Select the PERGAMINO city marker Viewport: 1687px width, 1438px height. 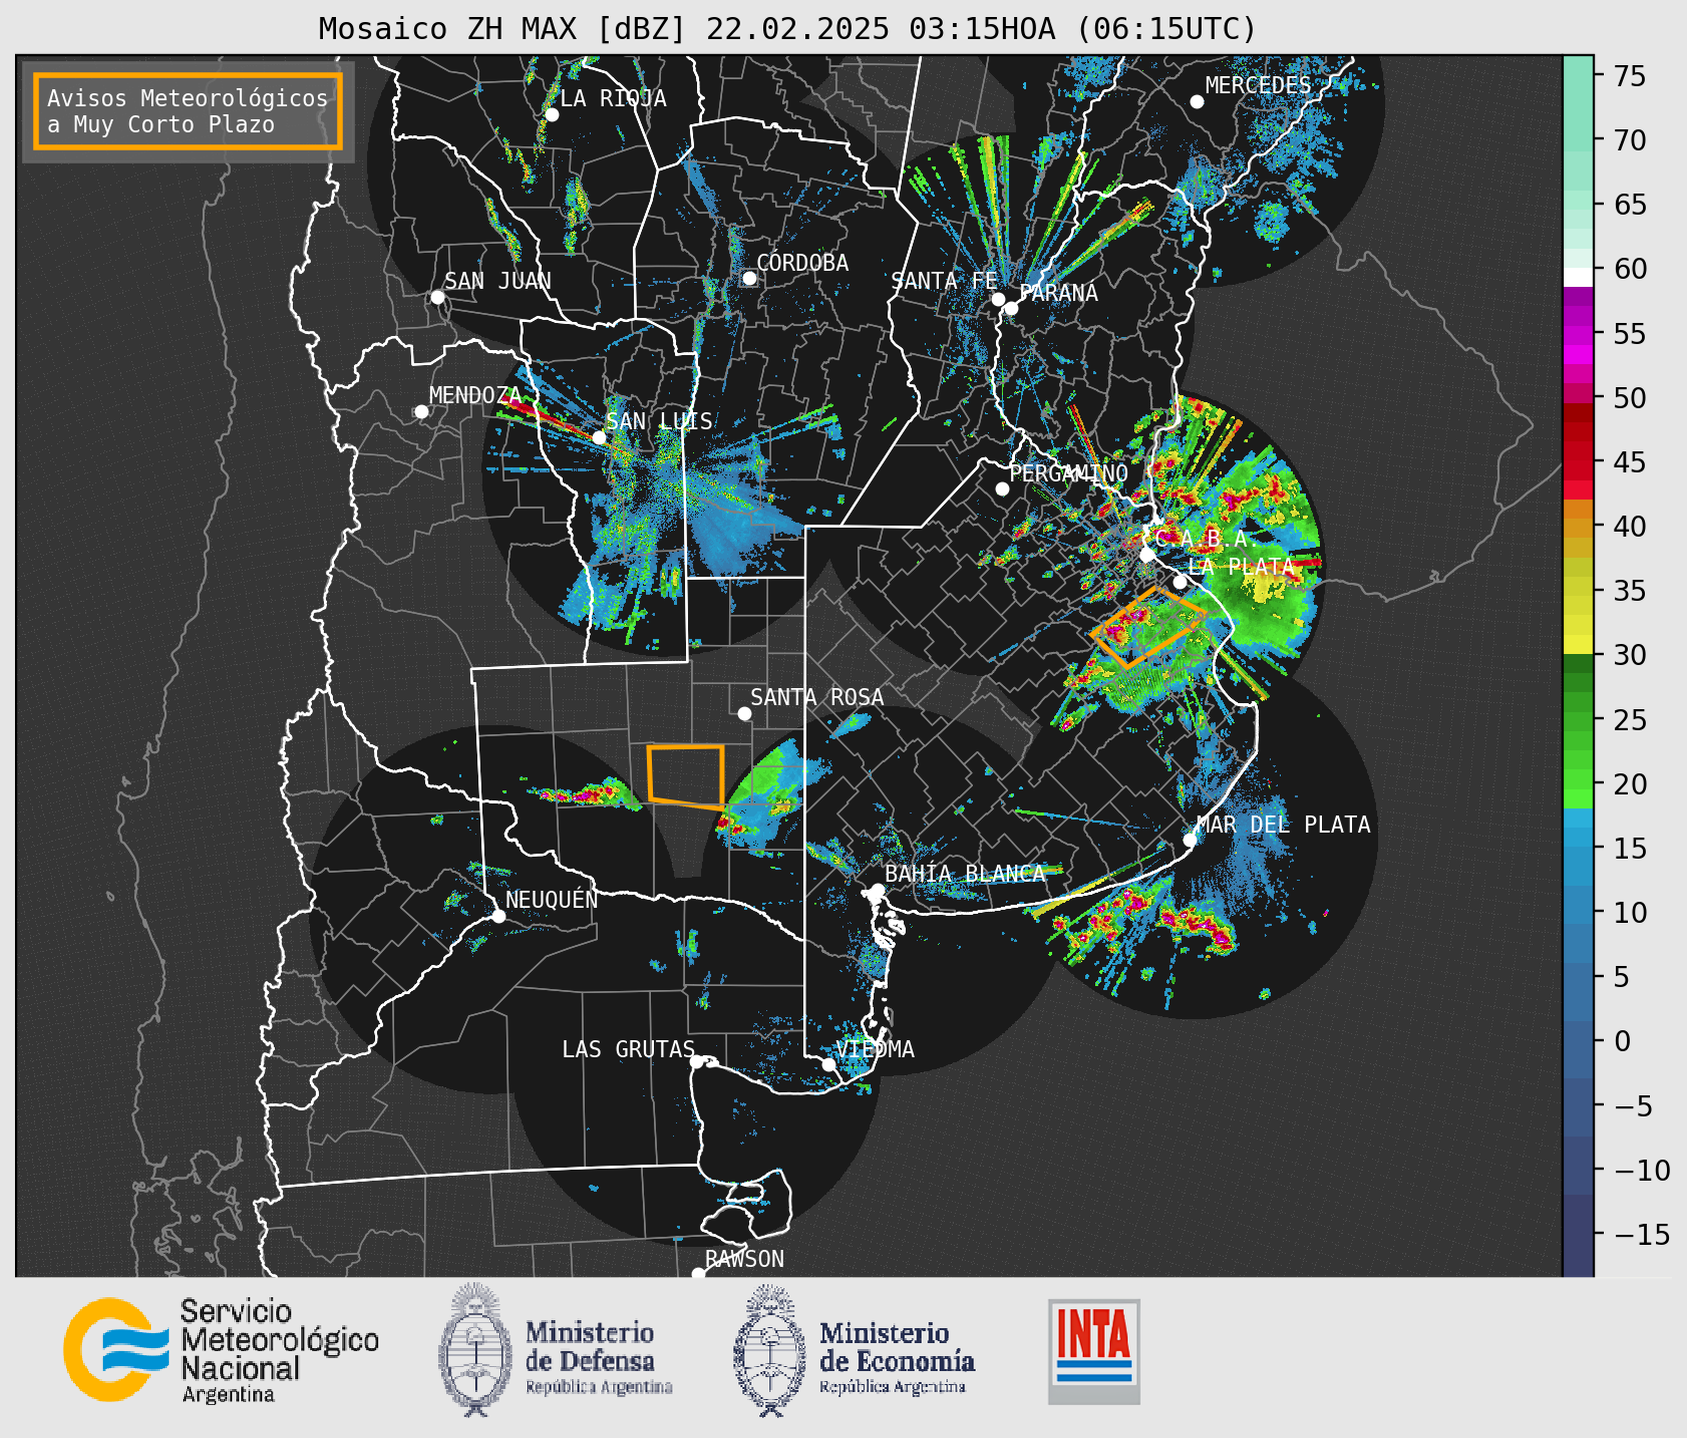tap(1002, 489)
